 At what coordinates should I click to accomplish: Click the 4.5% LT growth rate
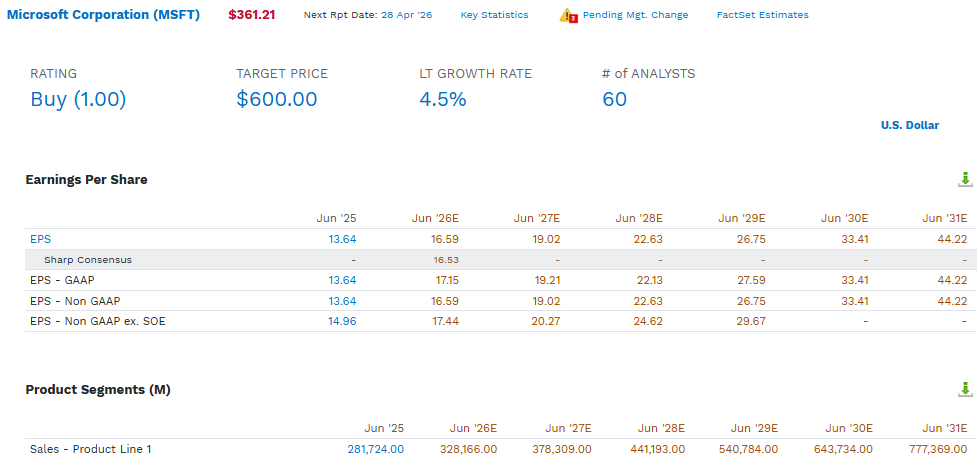click(x=443, y=99)
